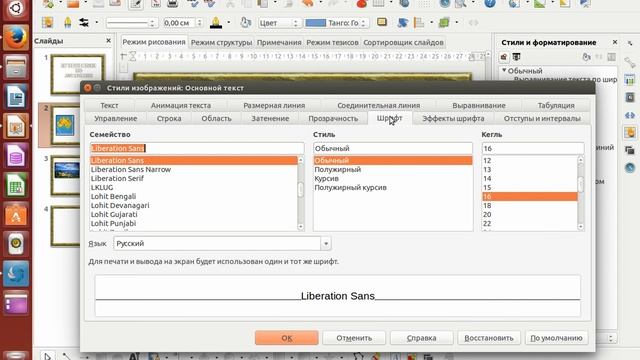Click the Восстановить button
640x360 pixels.
tap(489, 338)
